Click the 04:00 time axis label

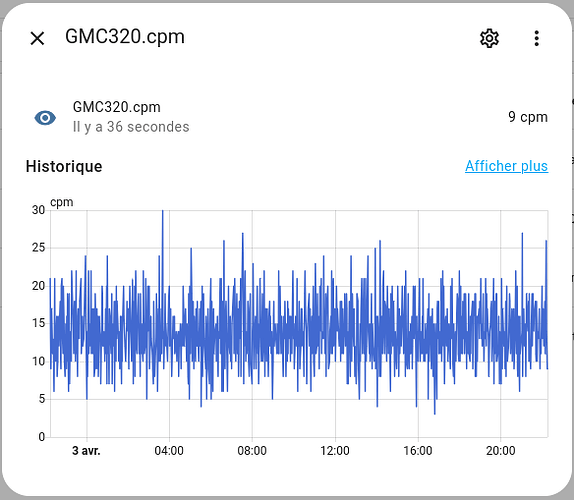pos(169,450)
